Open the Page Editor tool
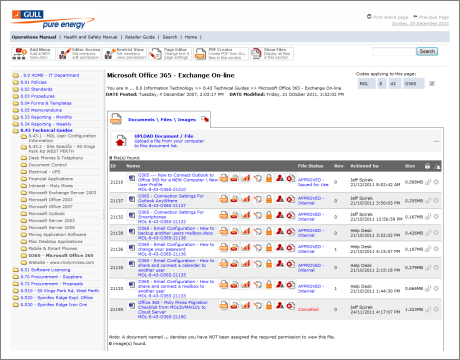The image size is (460, 360). pos(170,54)
